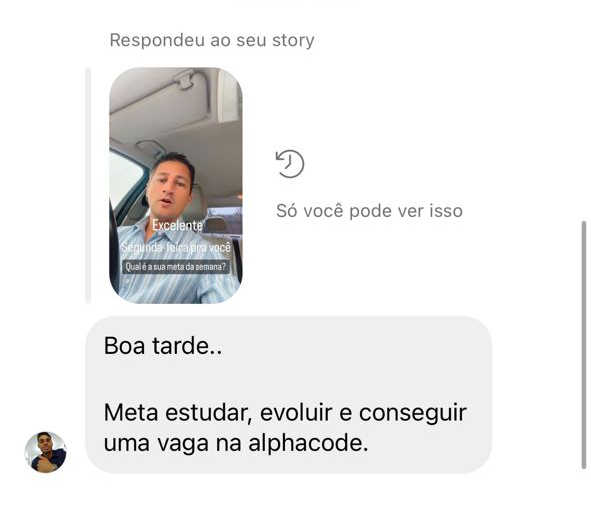This screenshot has width=591, height=507.
Task: Select the message mentioning alphacode
Action: [289, 395]
